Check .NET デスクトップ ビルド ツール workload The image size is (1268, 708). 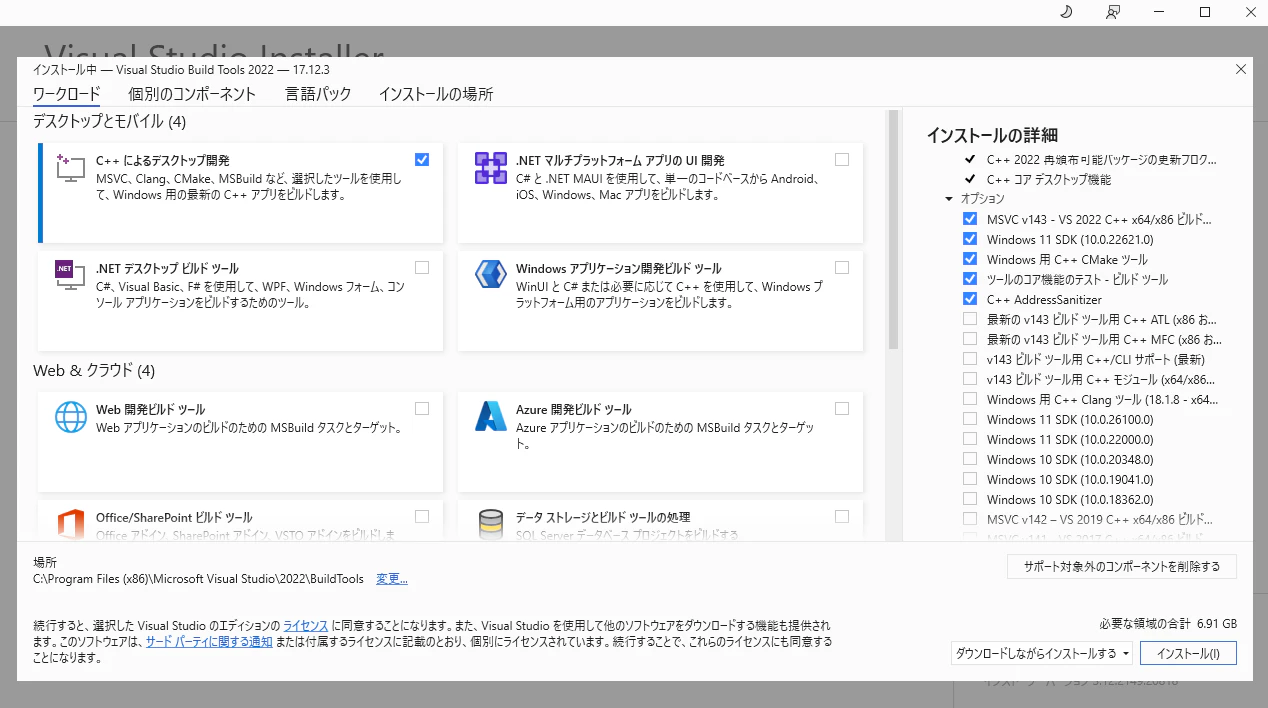[x=422, y=267]
